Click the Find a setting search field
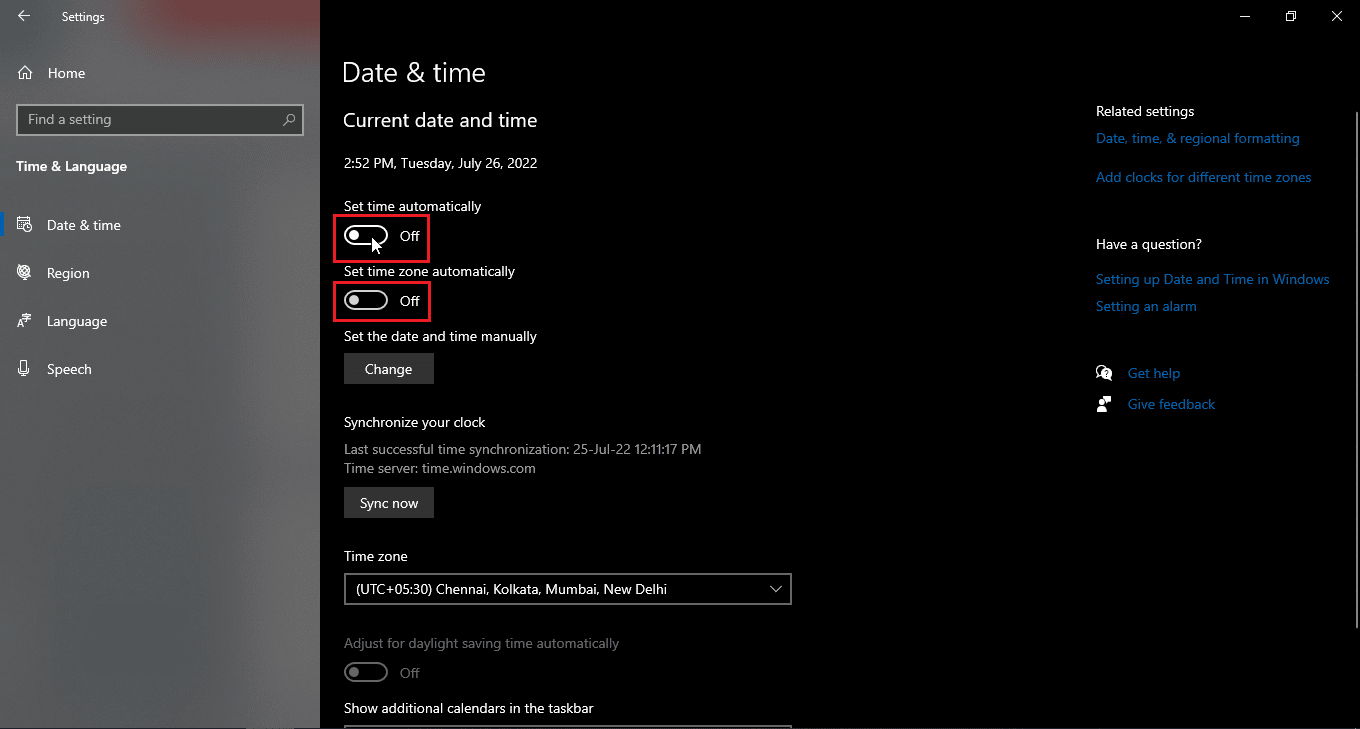Viewport: 1360px width, 729px height. point(160,119)
